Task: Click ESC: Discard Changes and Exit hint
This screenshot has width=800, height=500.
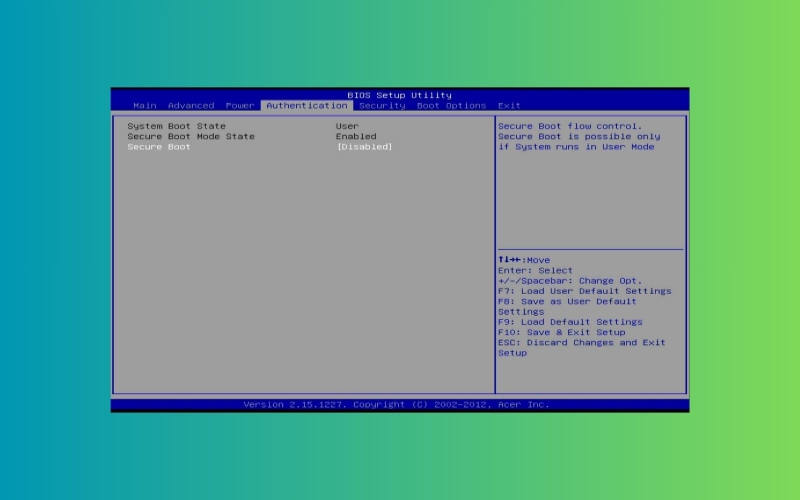Action: pos(582,347)
